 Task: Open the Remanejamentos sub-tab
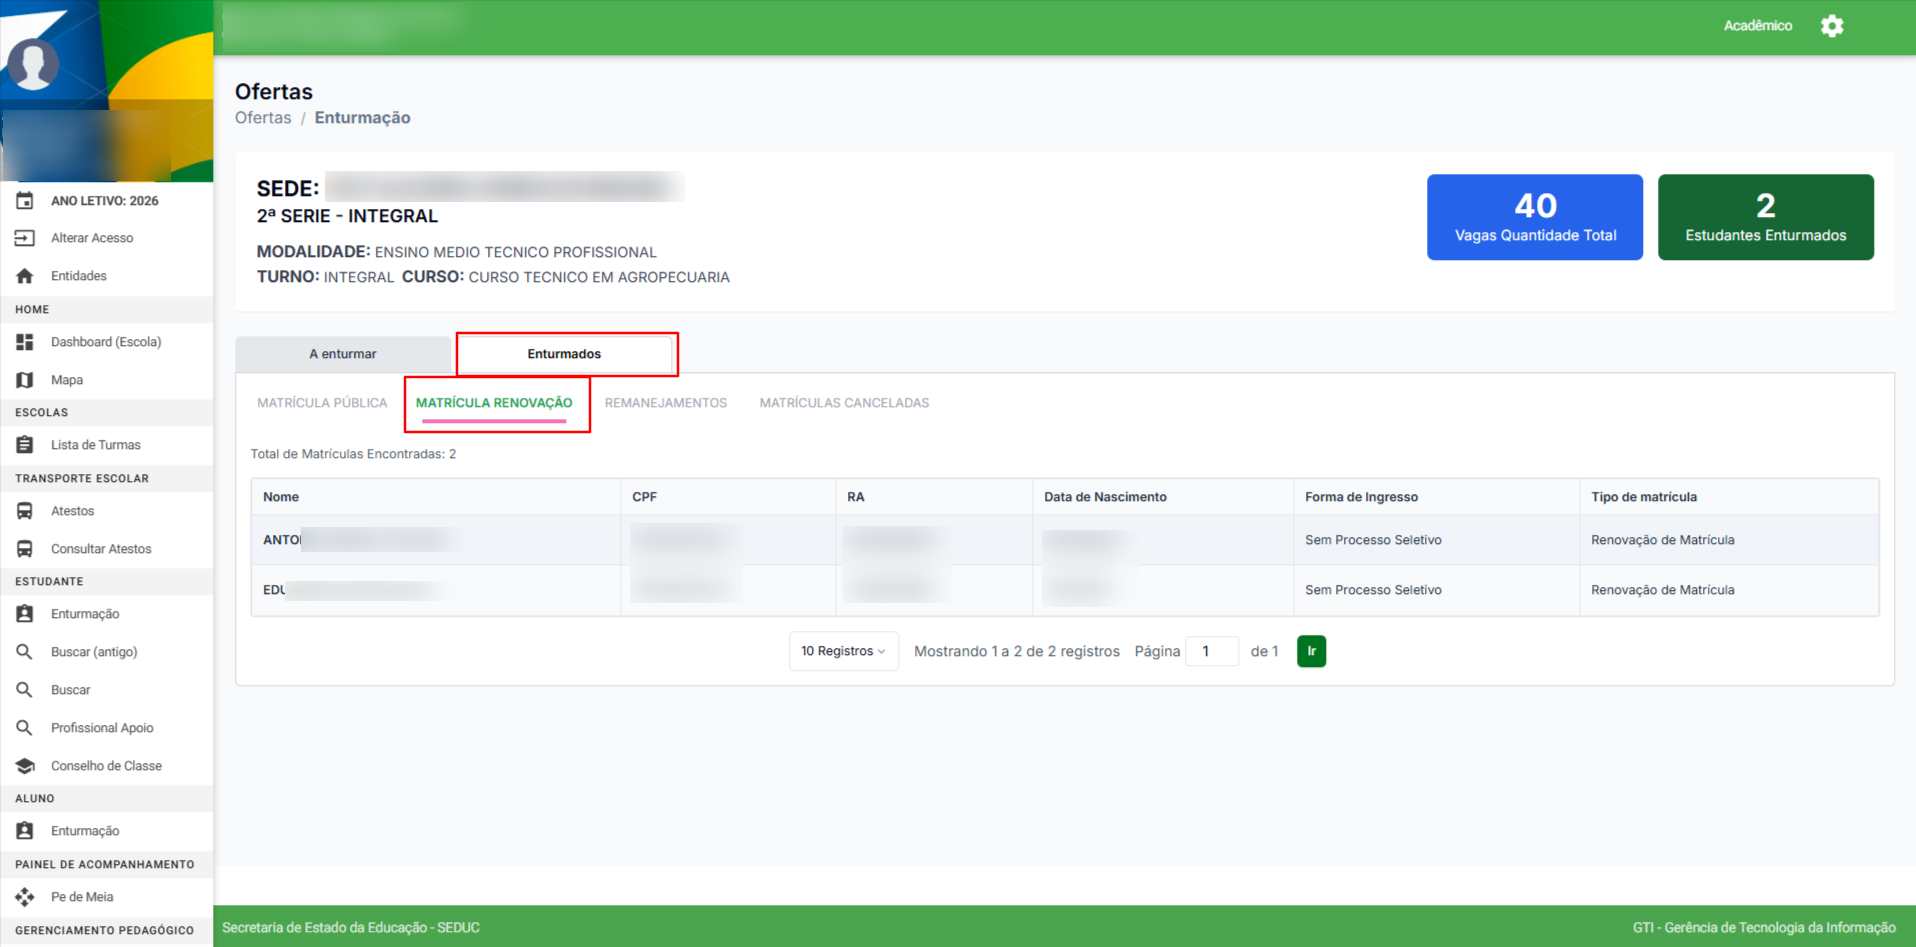(x=665, y=403)
